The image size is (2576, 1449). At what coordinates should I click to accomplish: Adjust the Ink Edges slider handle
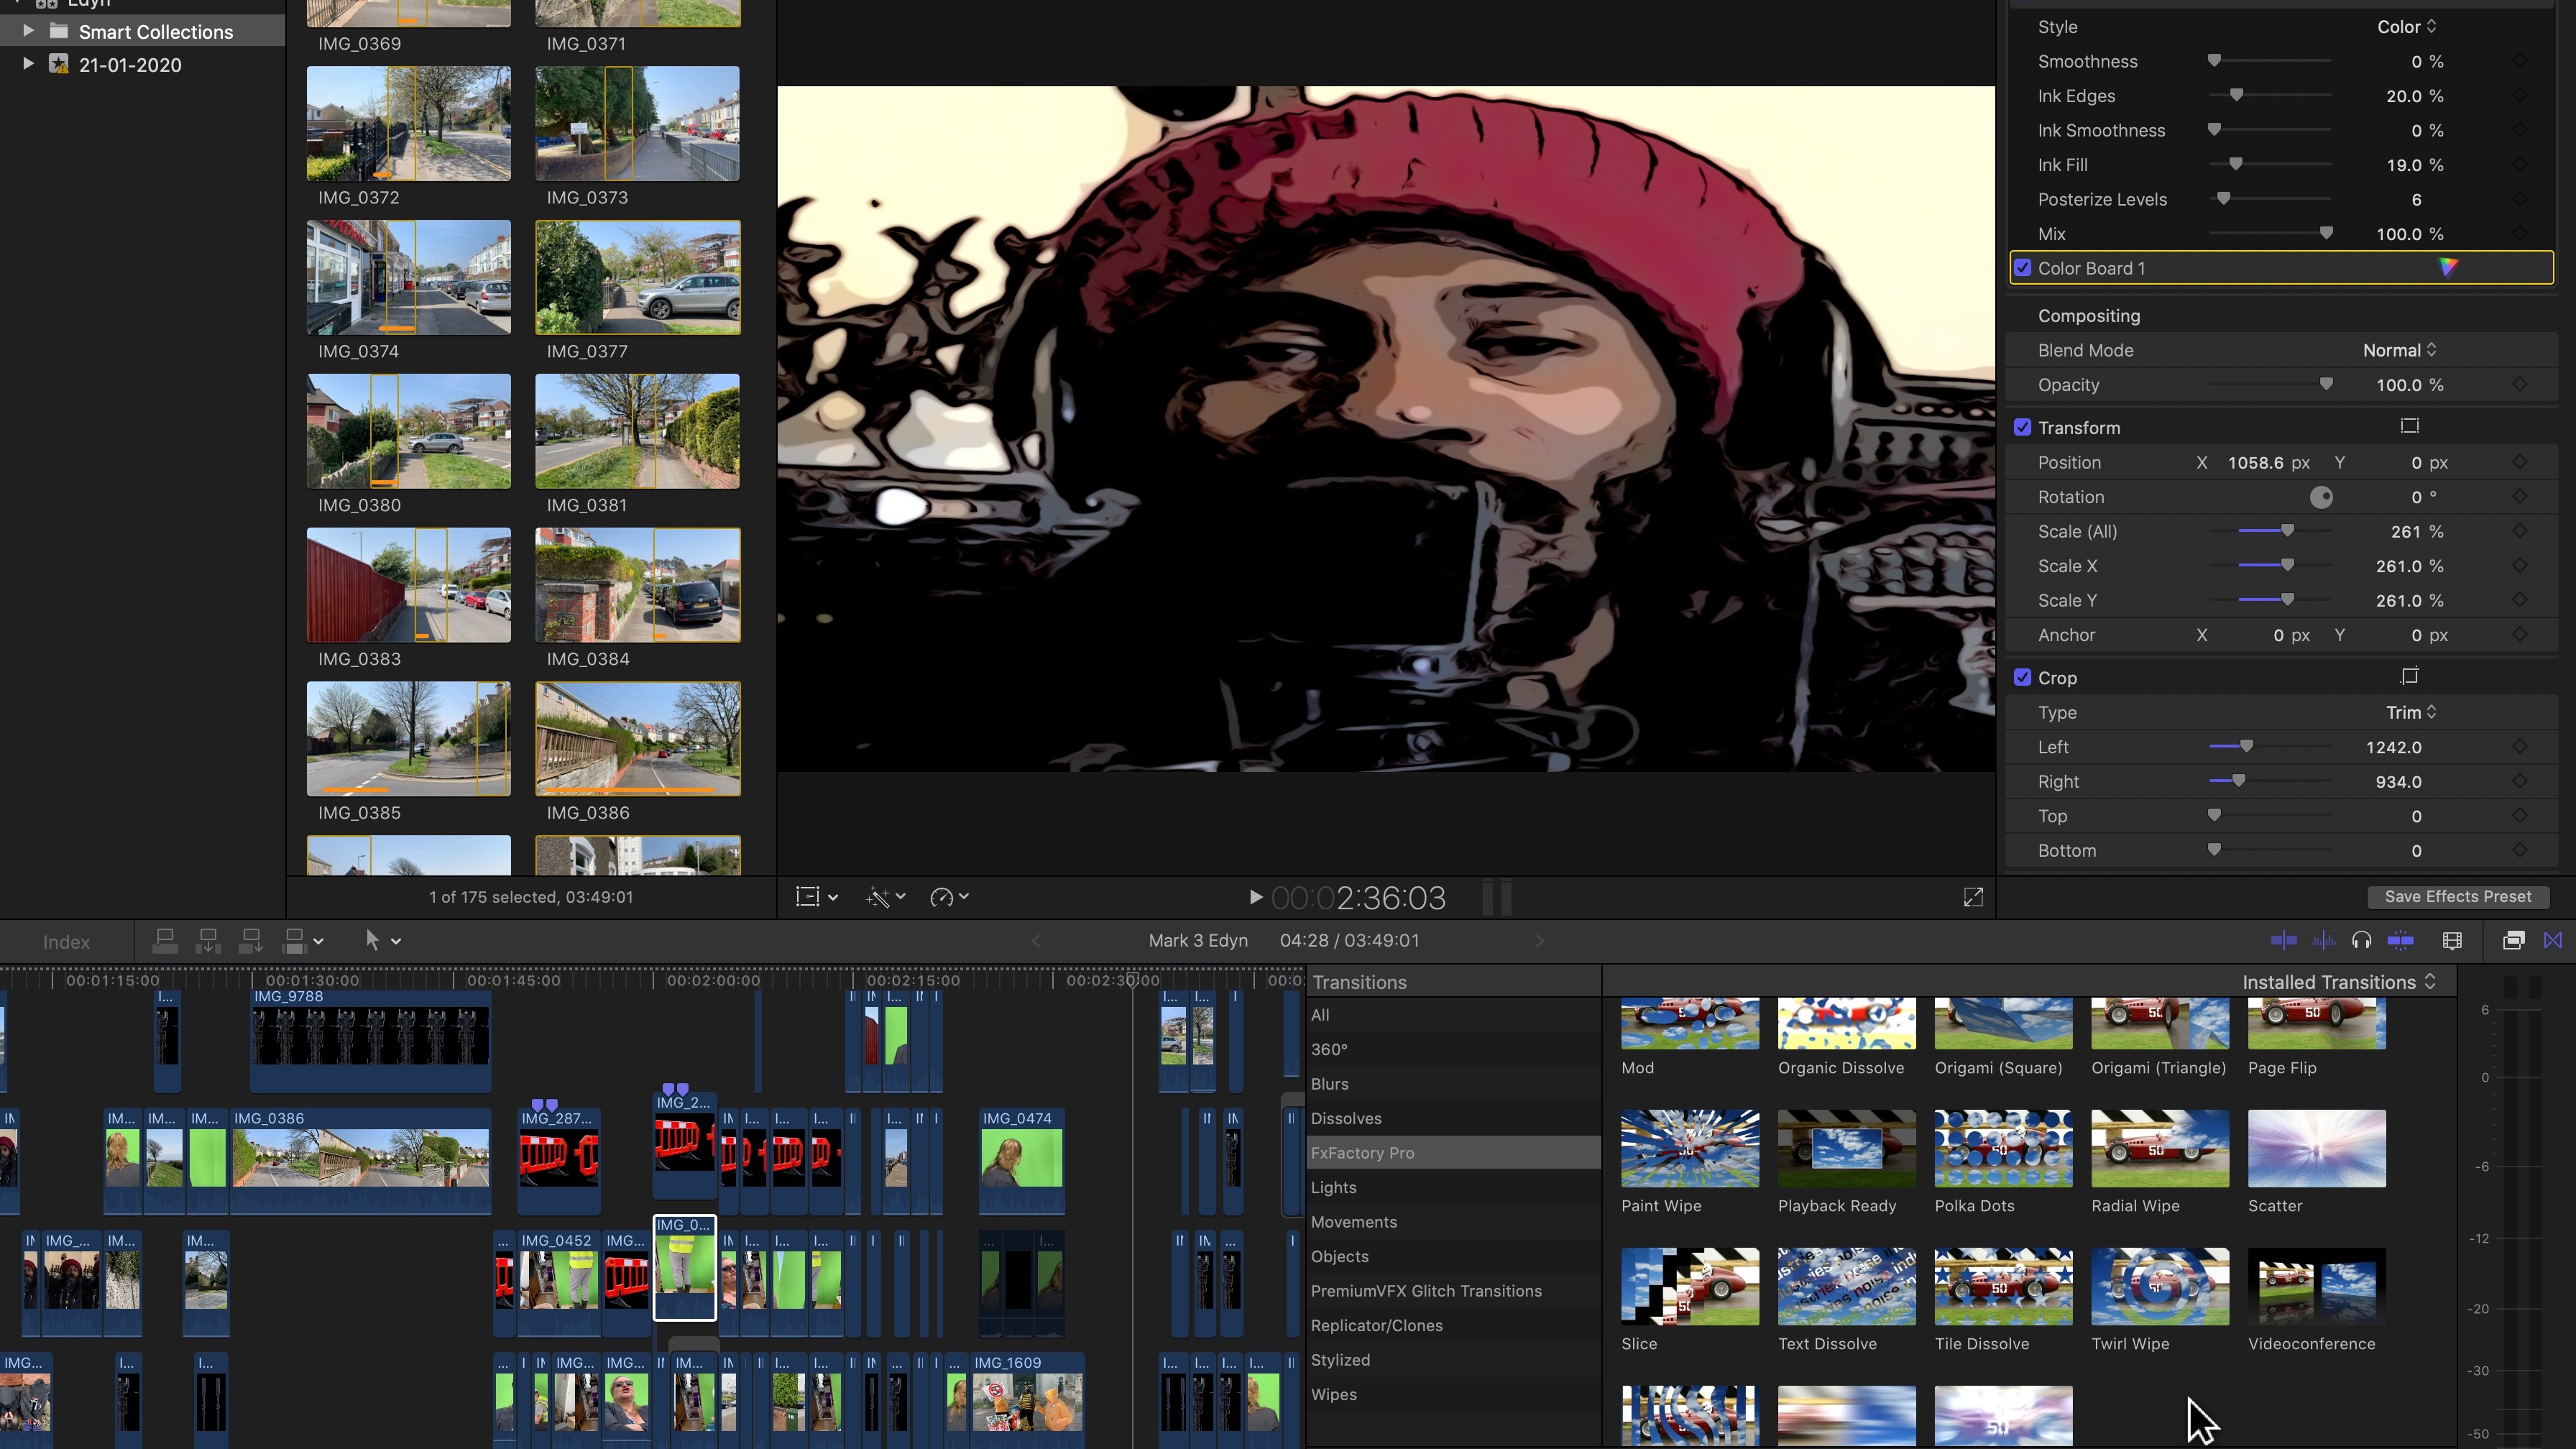[x=2236, y=95]
